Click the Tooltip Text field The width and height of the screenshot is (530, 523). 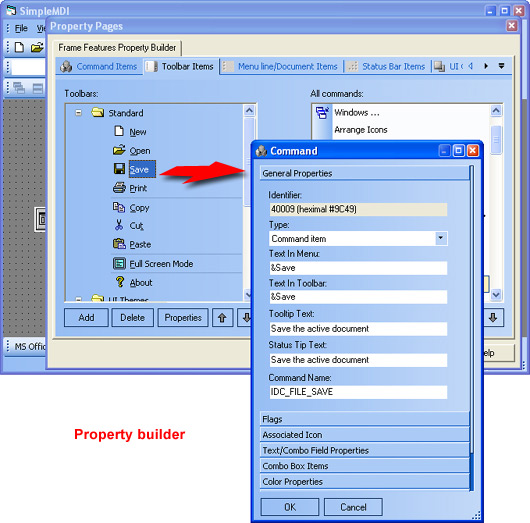pyautogui.click(x=358, y=329)
